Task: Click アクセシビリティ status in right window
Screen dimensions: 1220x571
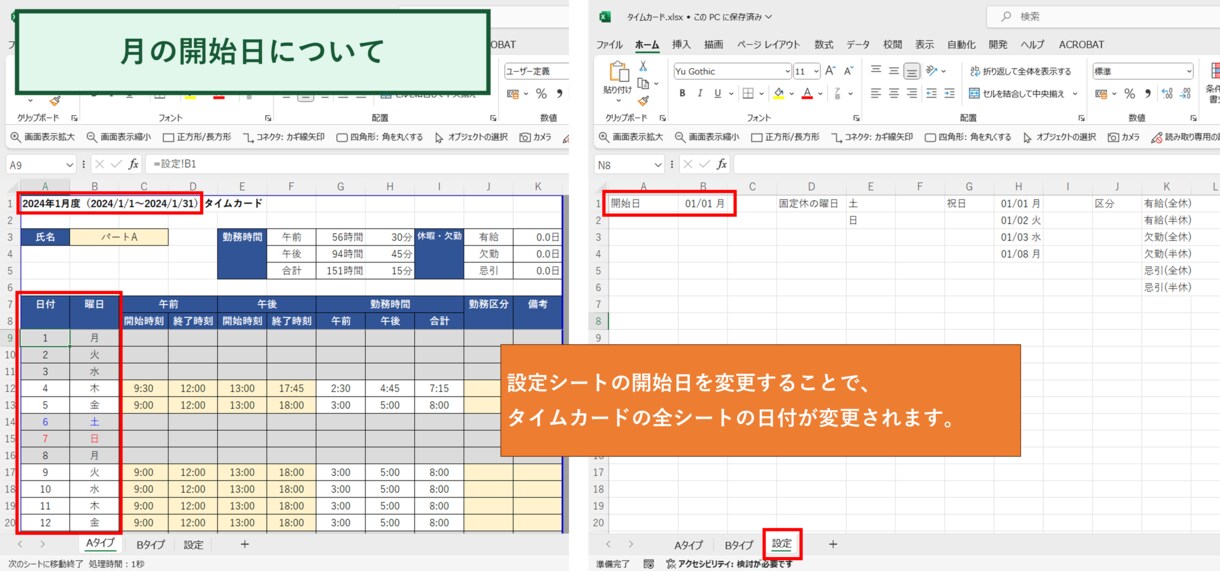Action: pyautogui.click(x=729, y=564)
